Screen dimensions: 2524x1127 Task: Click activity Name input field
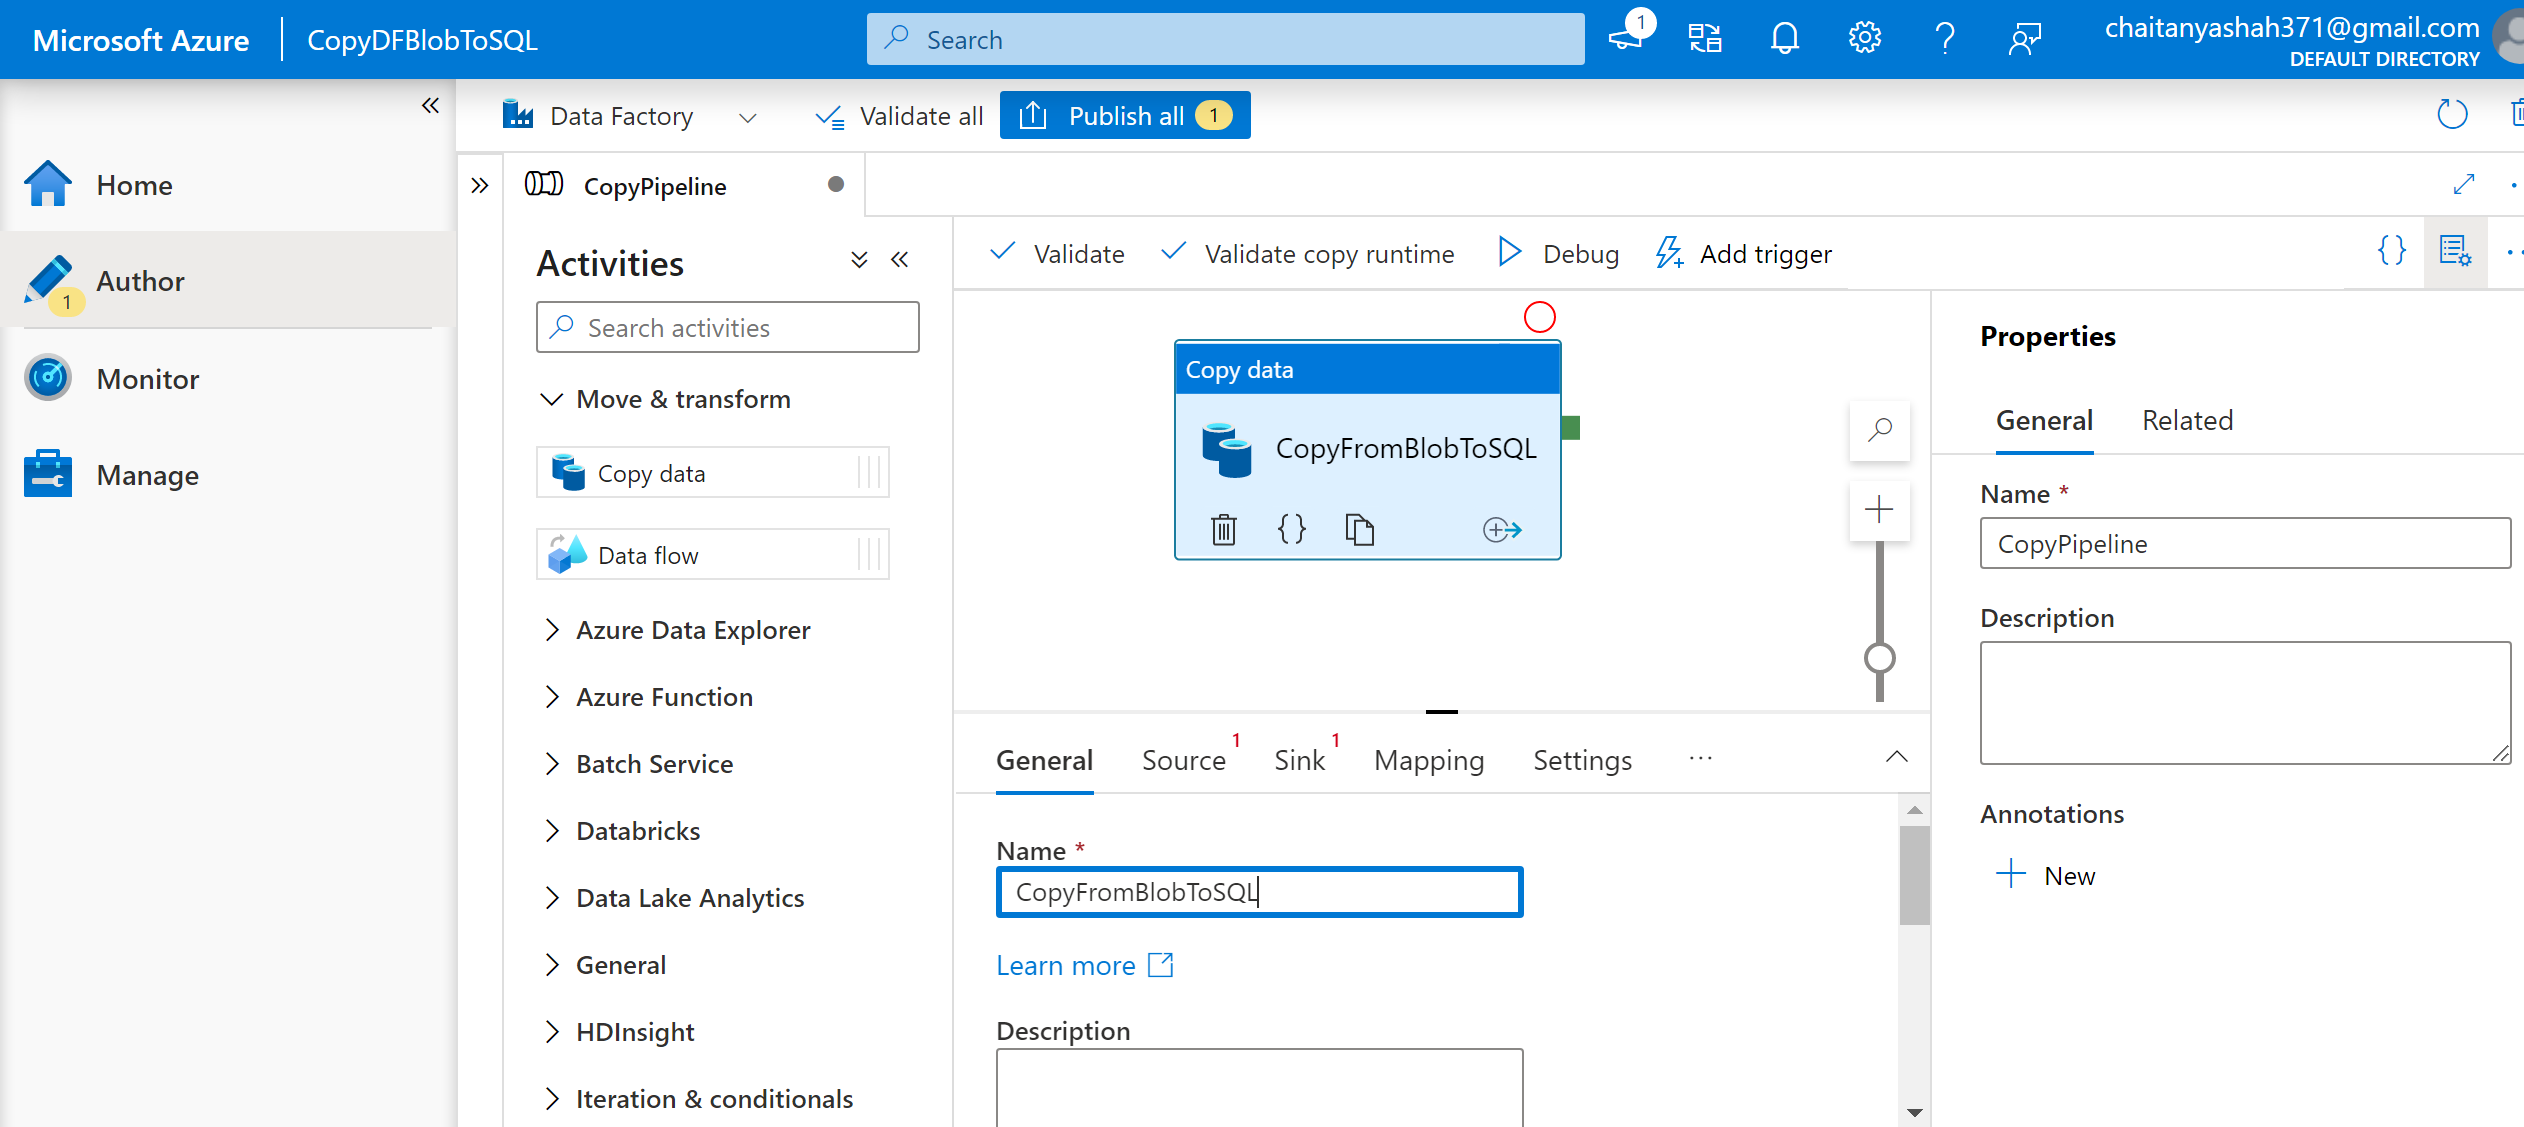point(1259,892)
